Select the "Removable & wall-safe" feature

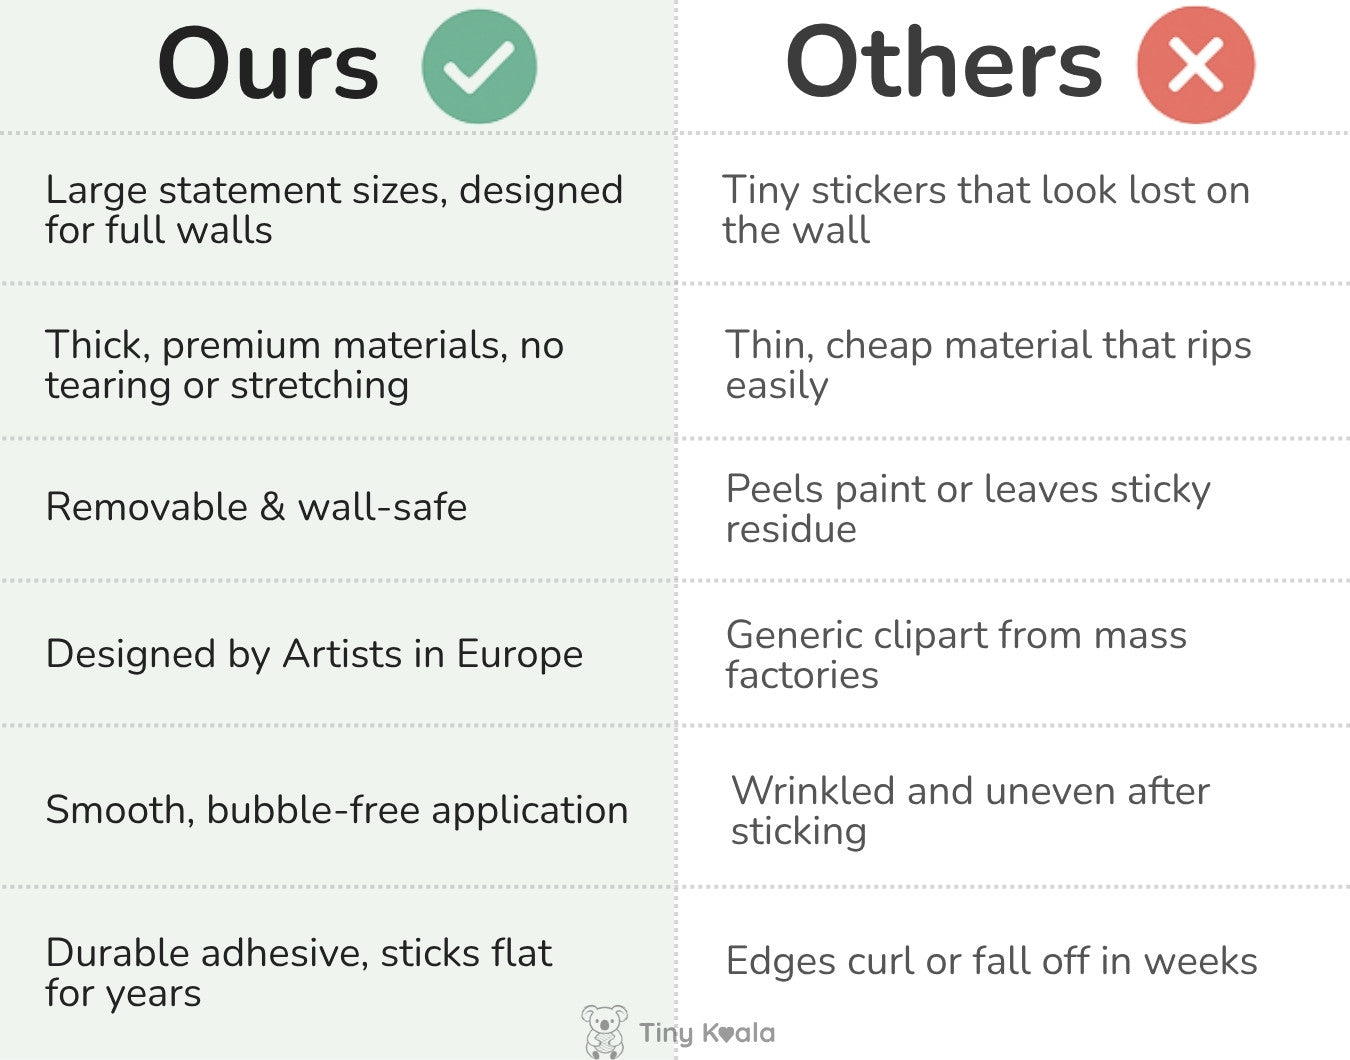point(256,507)
